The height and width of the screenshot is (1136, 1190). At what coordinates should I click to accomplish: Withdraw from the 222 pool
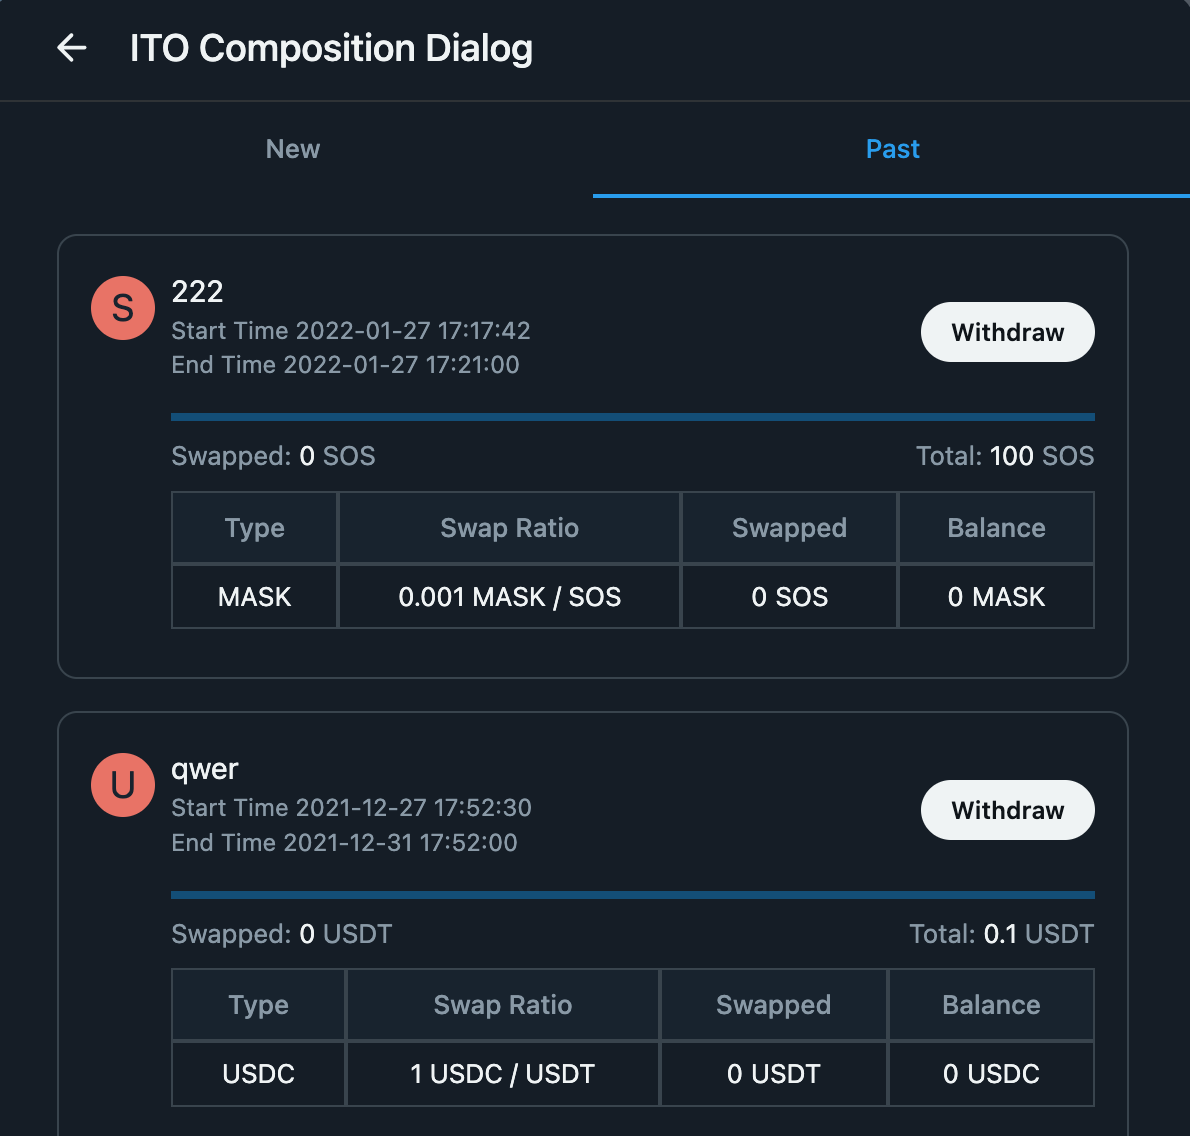tap(1007, 332)
